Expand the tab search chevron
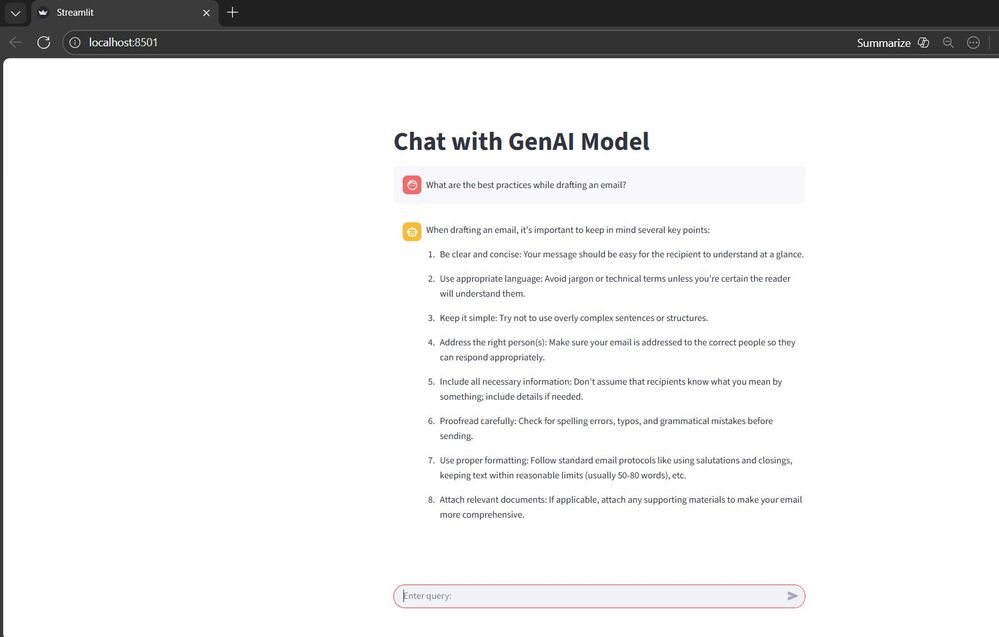Screen dimensions: 999x637 [x=15, y=13]
